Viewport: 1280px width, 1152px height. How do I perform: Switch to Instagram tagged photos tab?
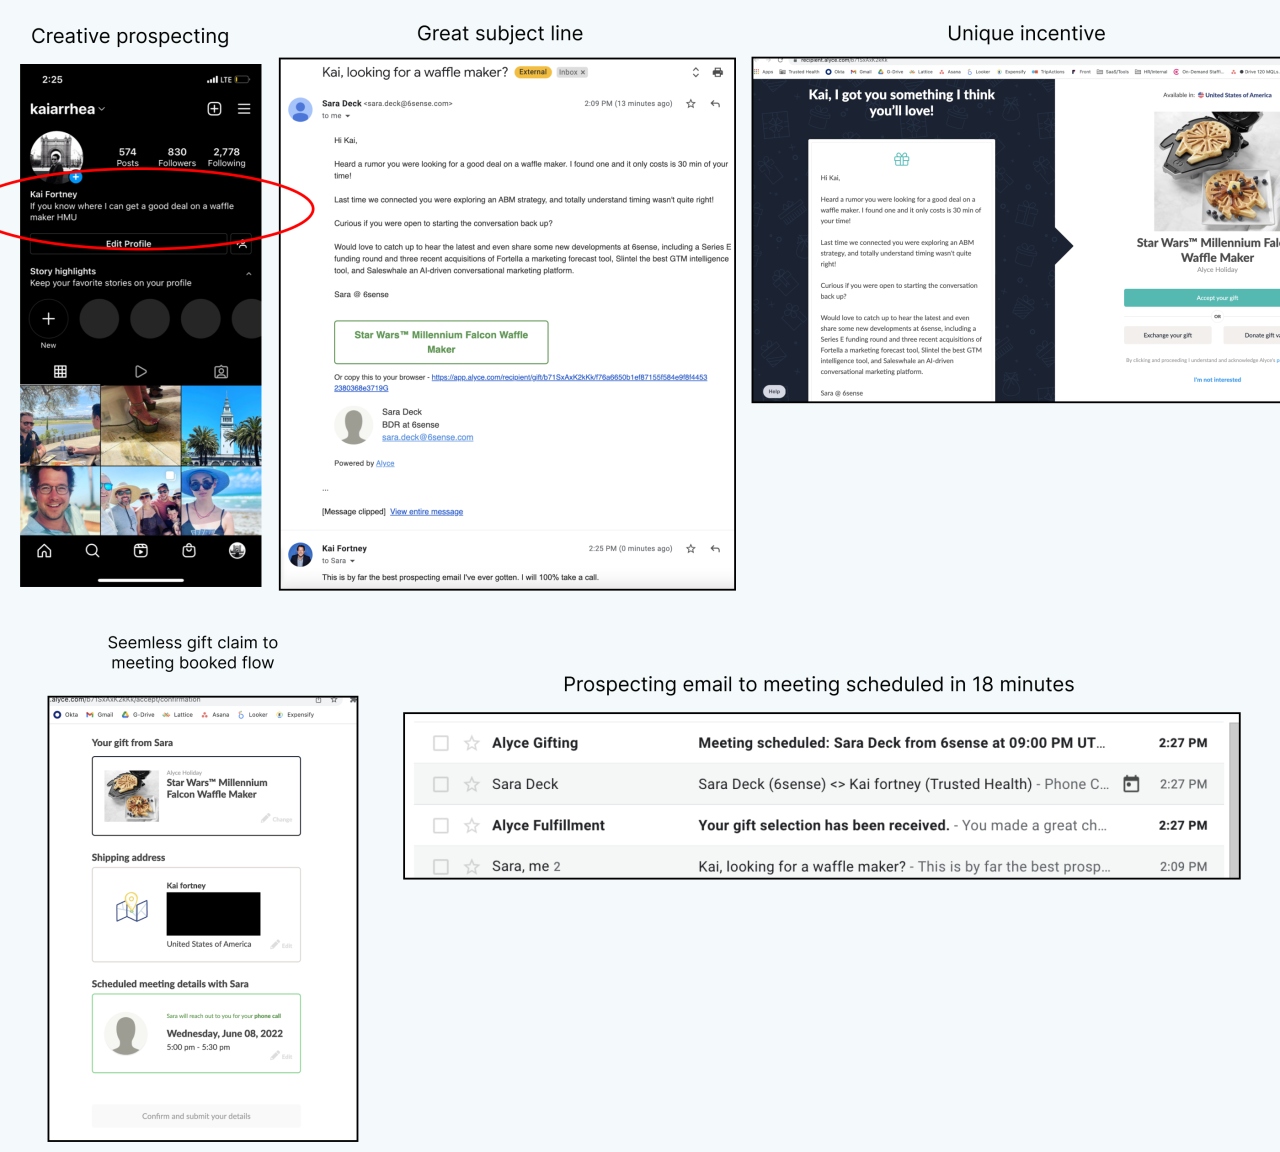221,371
